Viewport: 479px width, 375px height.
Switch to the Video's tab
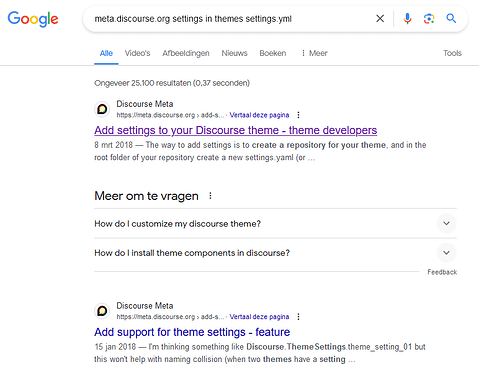(x=137, y=53)
